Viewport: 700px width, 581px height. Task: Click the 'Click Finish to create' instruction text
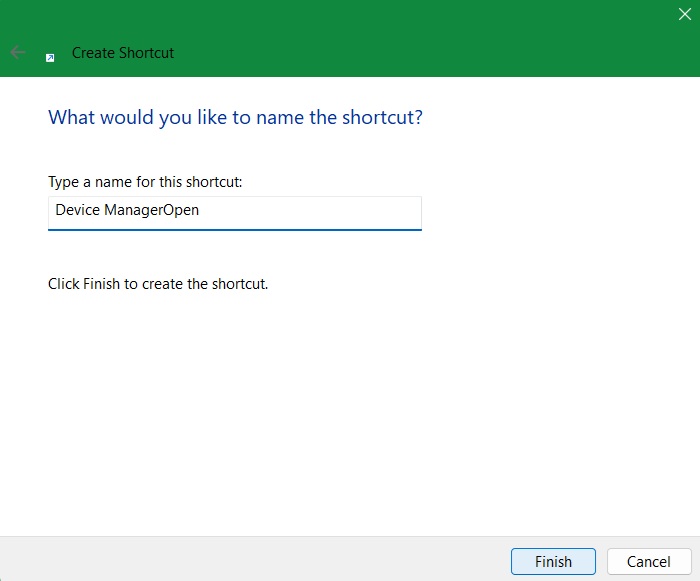click(158, 284)
